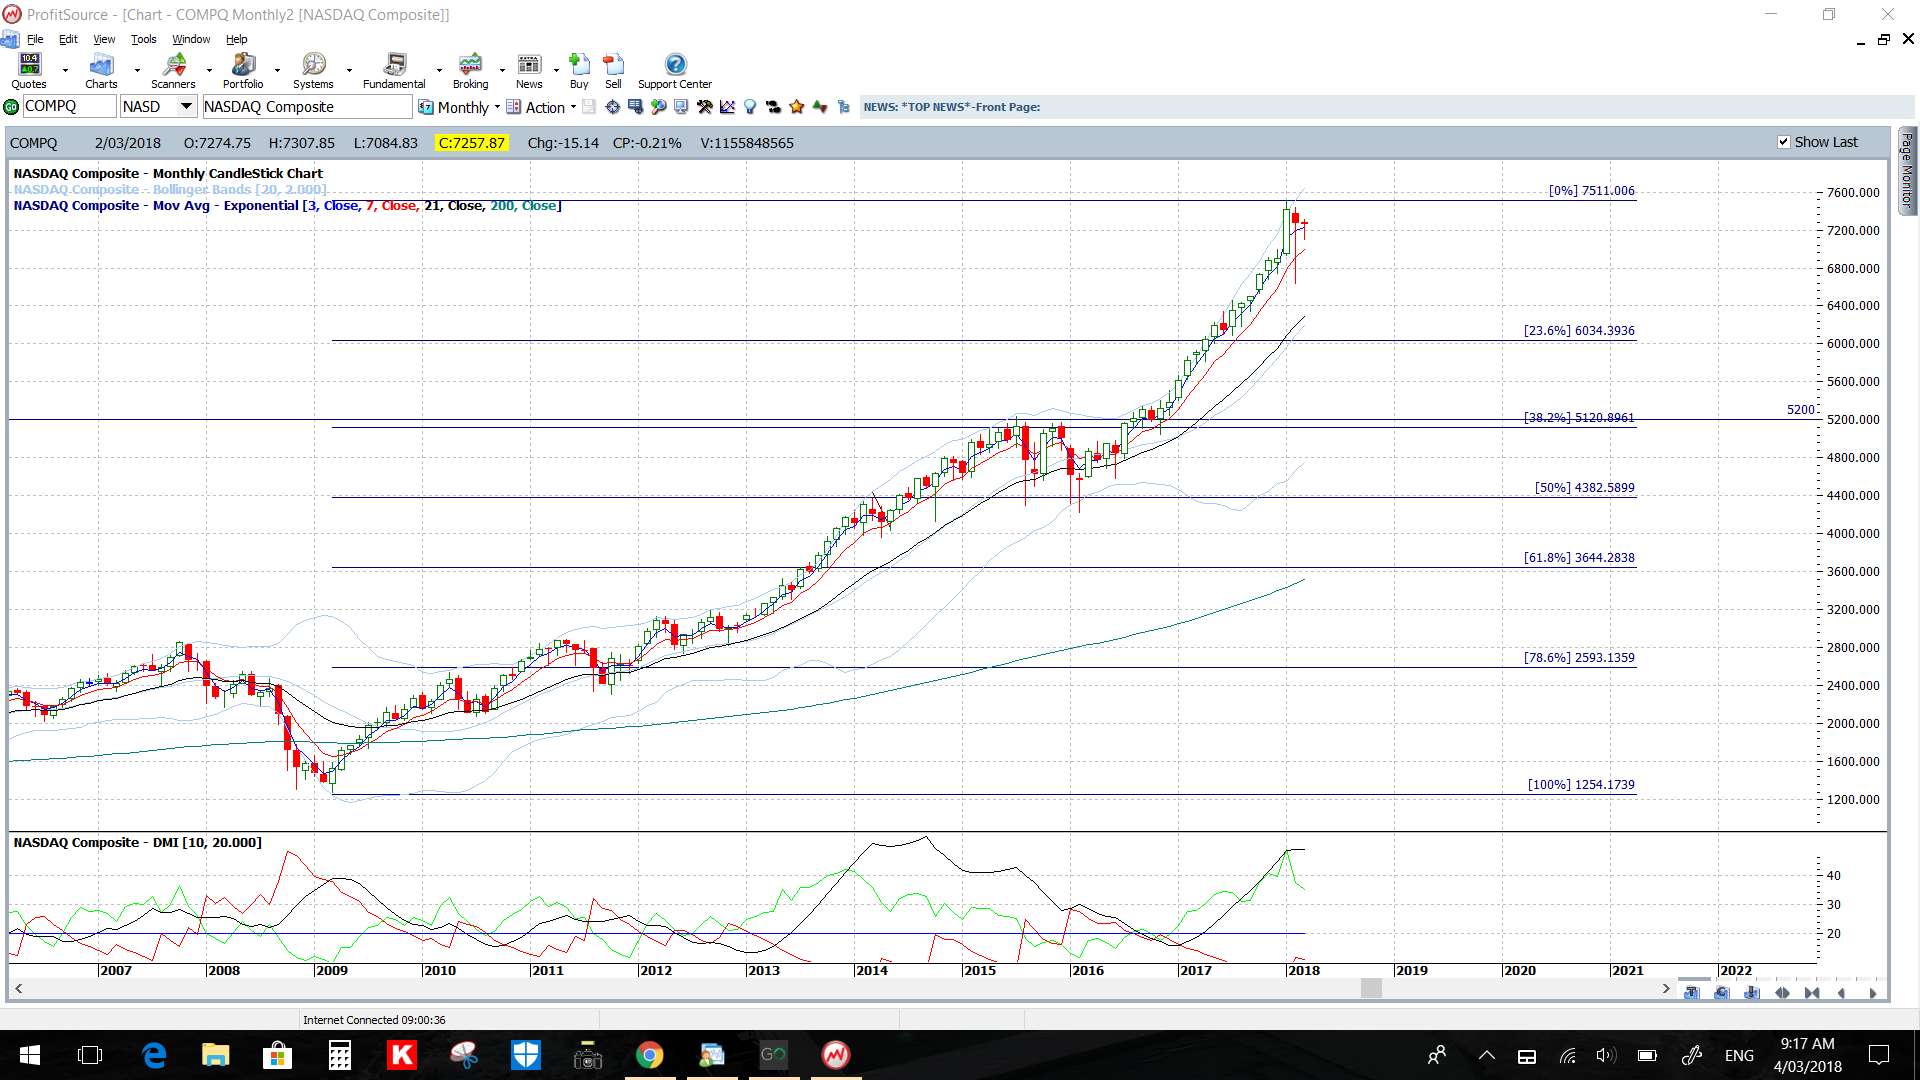Click the 23.6% Fibonacci level label

(x=1579, y=330)
